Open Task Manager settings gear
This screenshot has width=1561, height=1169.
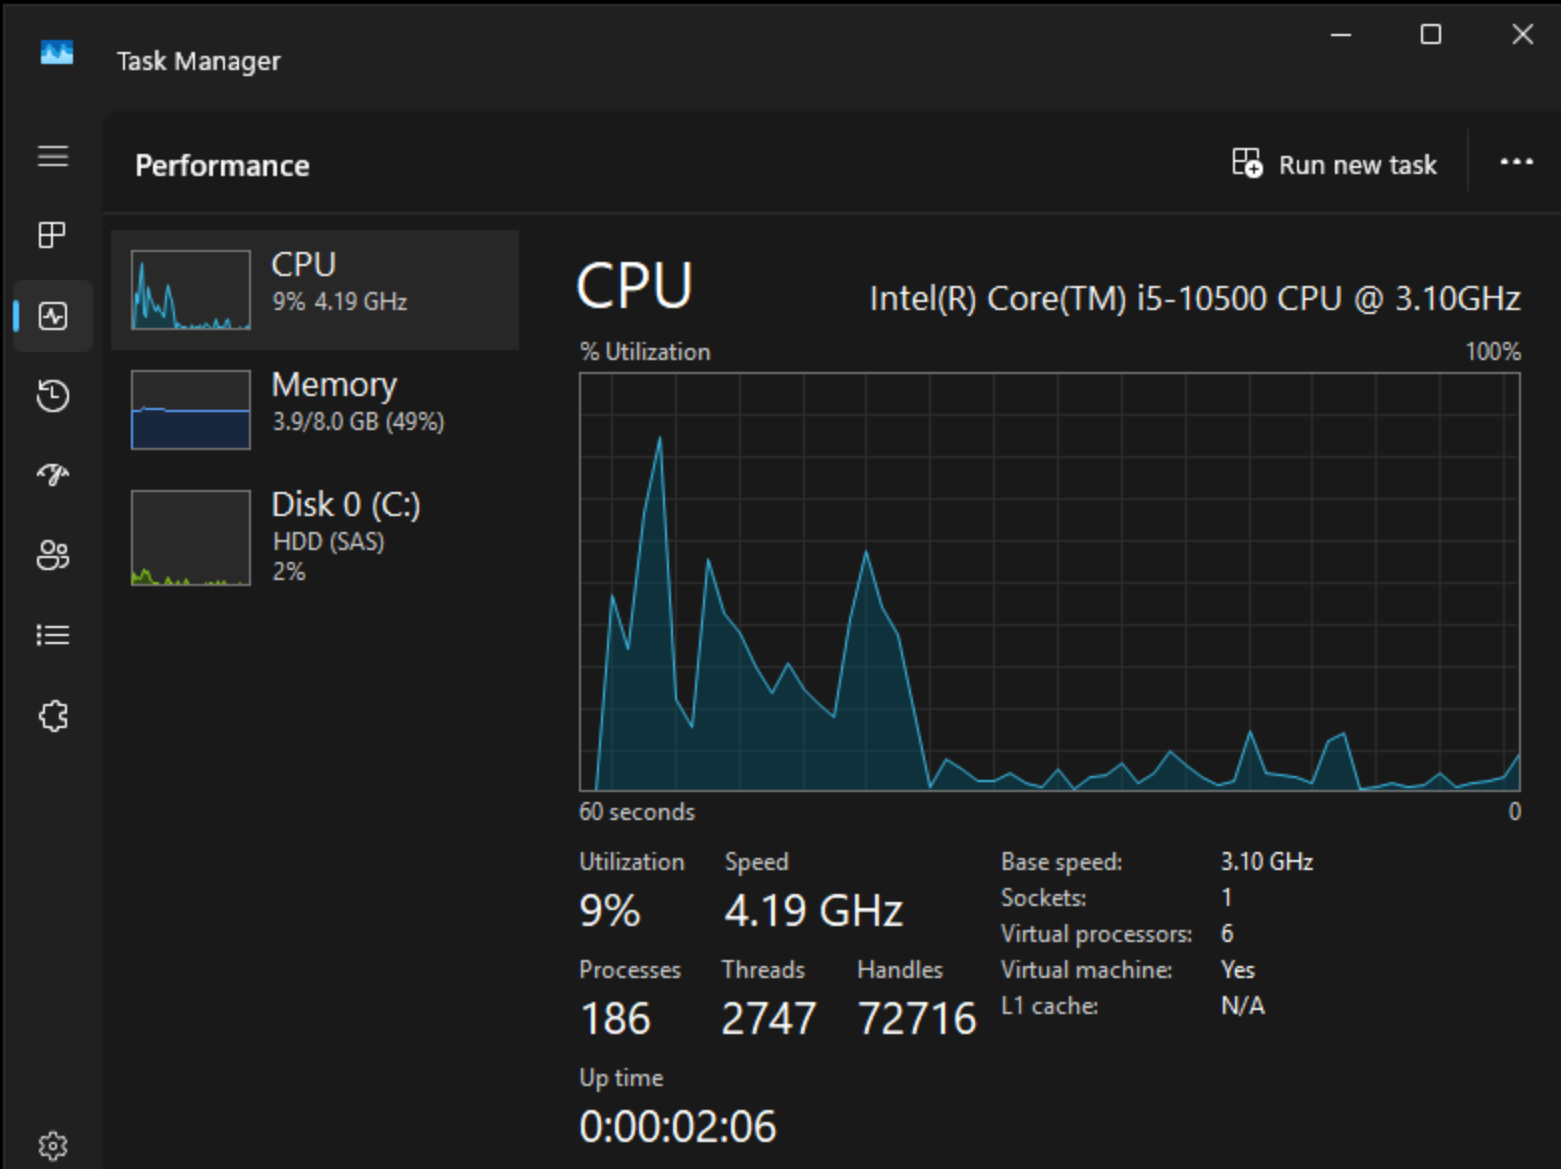point(53,1145)
